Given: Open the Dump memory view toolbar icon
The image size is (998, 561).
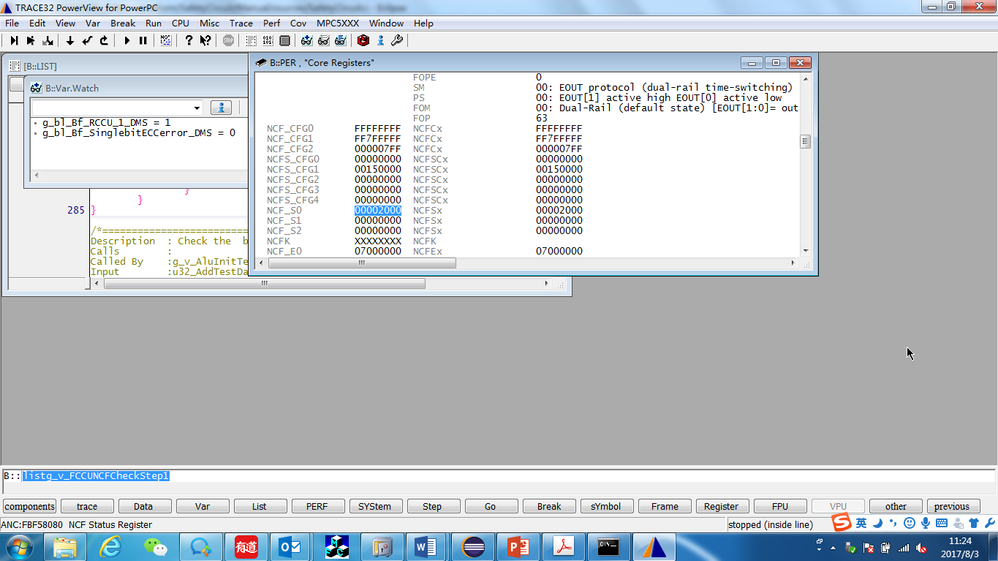Looking at the screenshot, I should coord(268,41).
